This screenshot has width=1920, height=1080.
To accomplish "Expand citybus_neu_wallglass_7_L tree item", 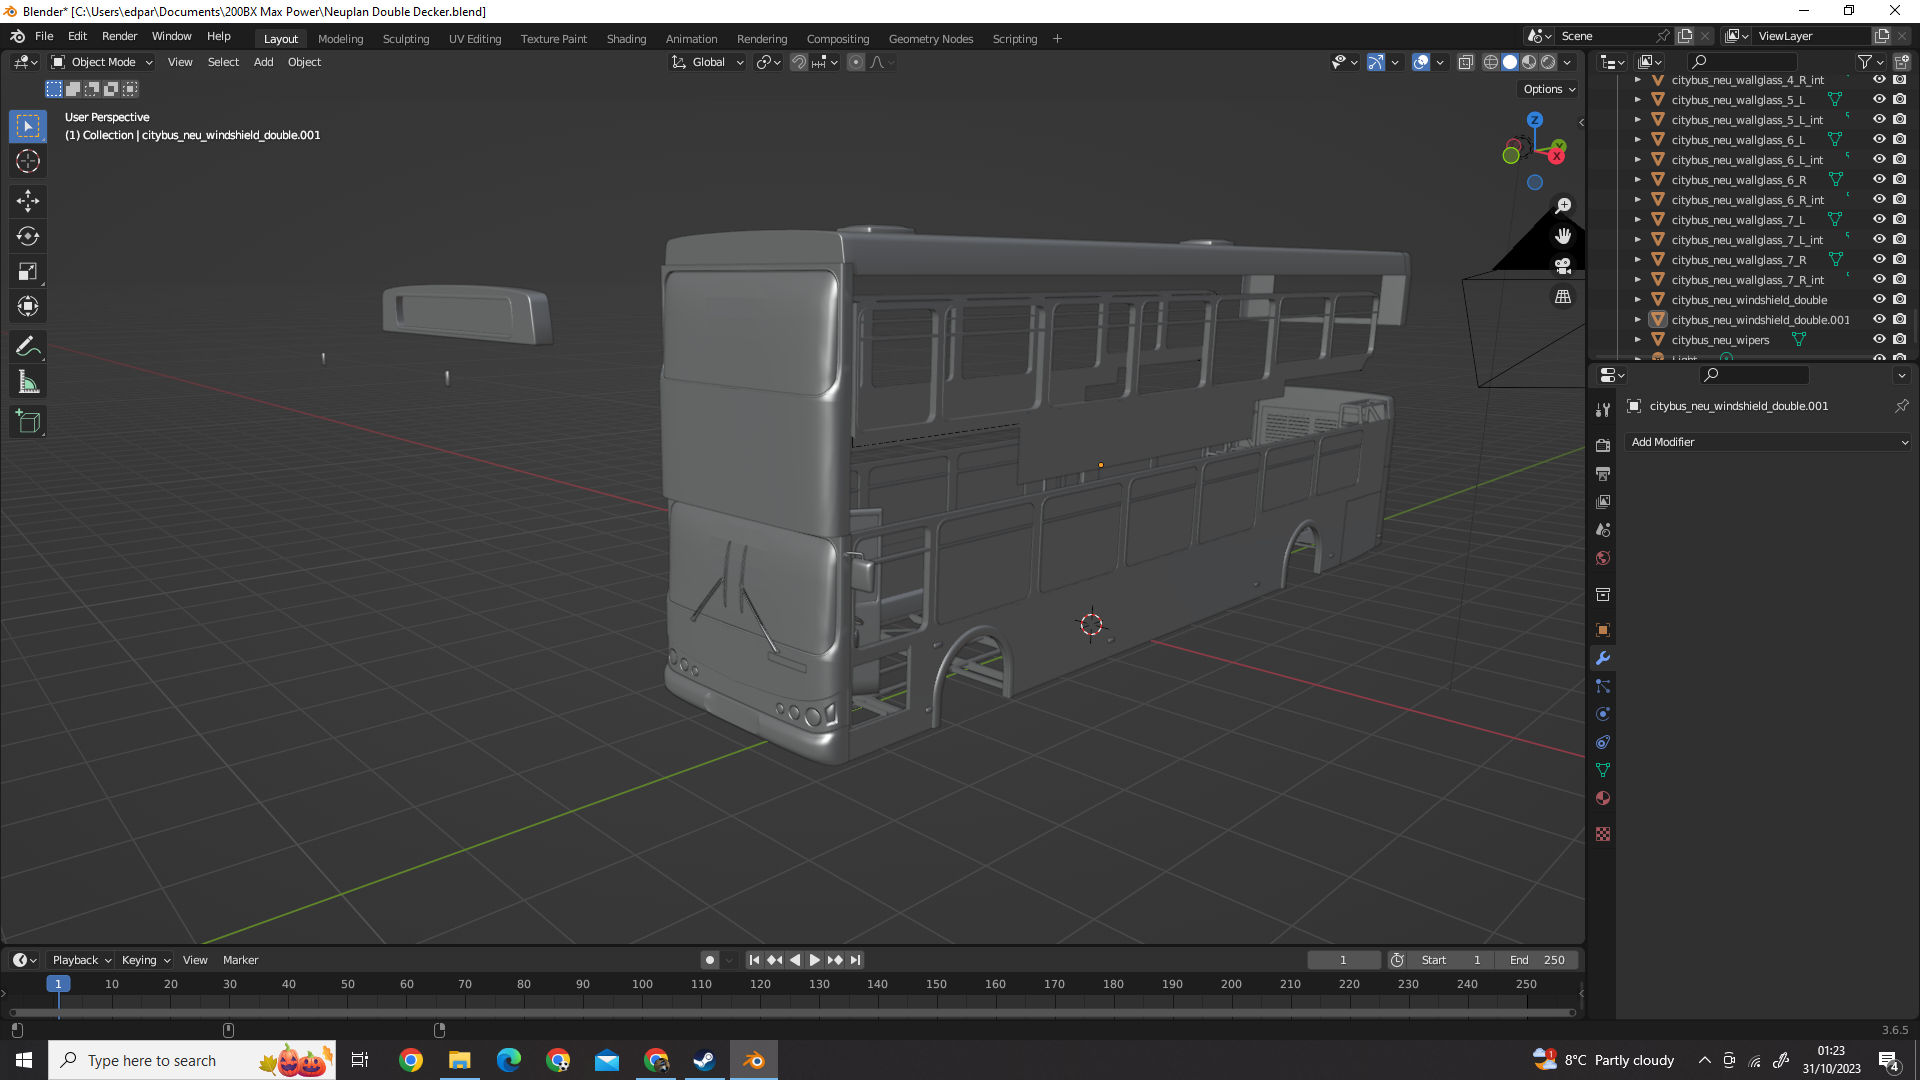I will click(1637, 219).
